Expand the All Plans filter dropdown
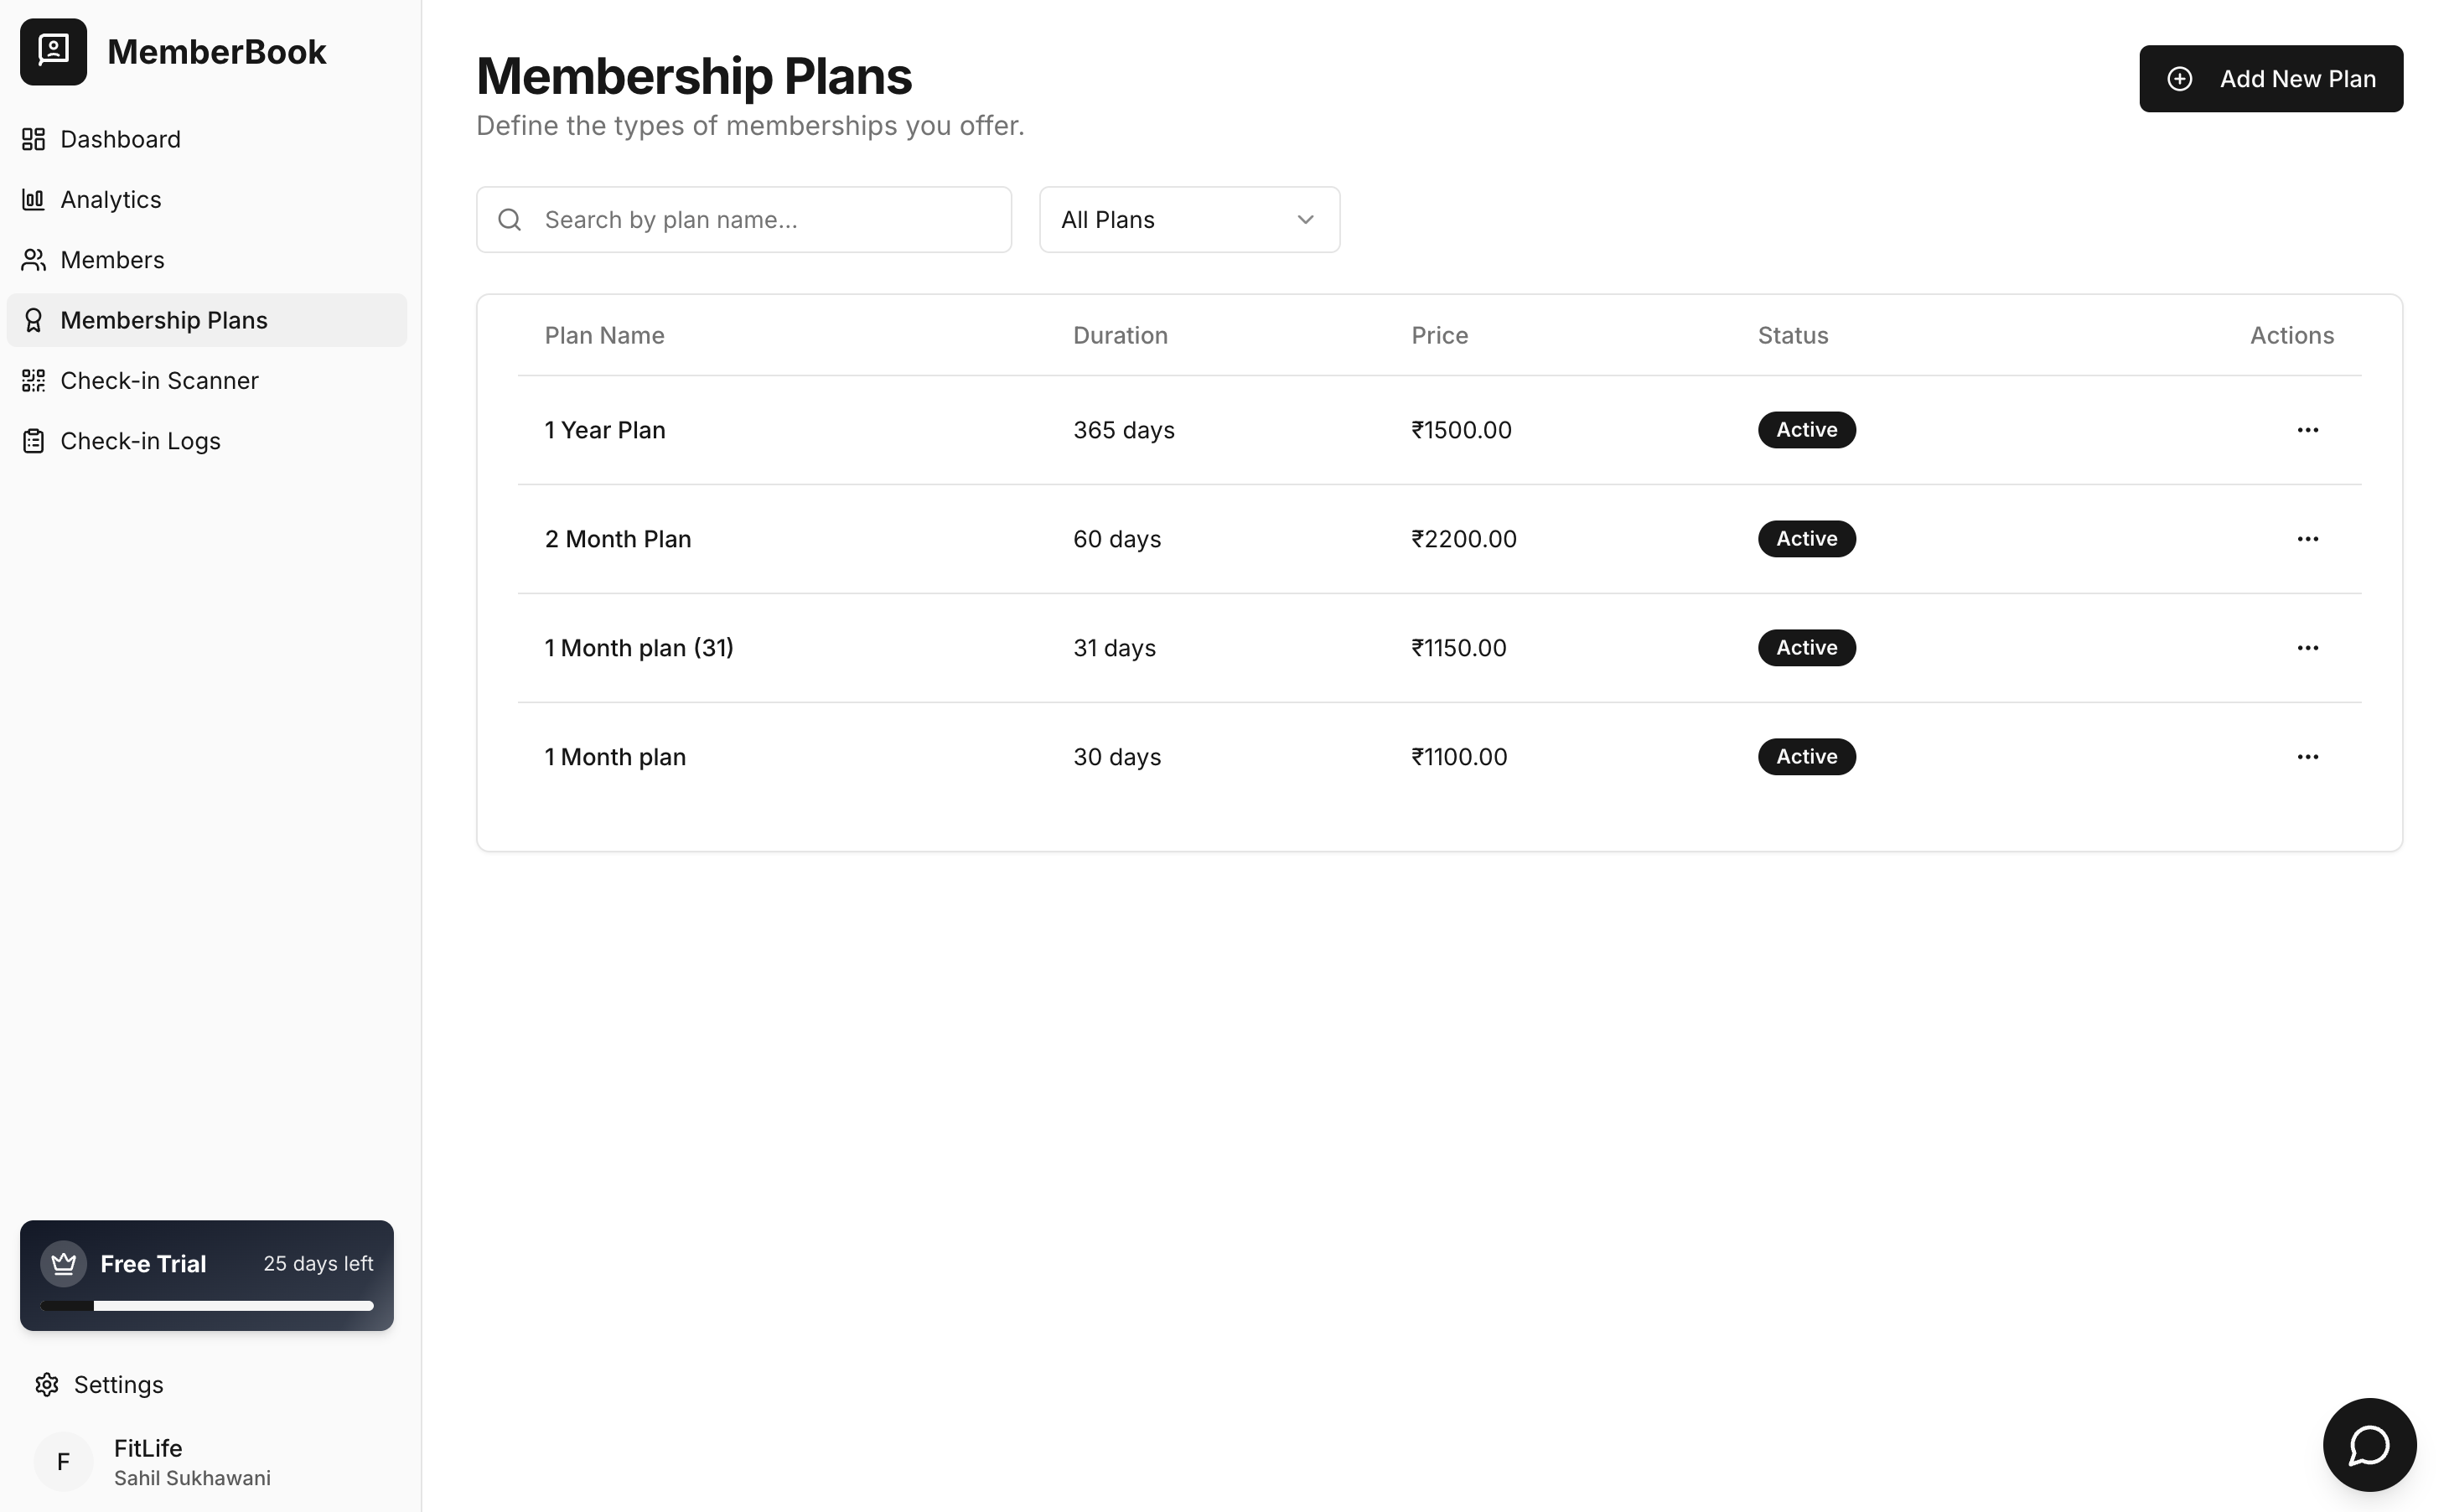Image resolution: width=2449 pixels, height=1512 pixels. point(1189,220)
